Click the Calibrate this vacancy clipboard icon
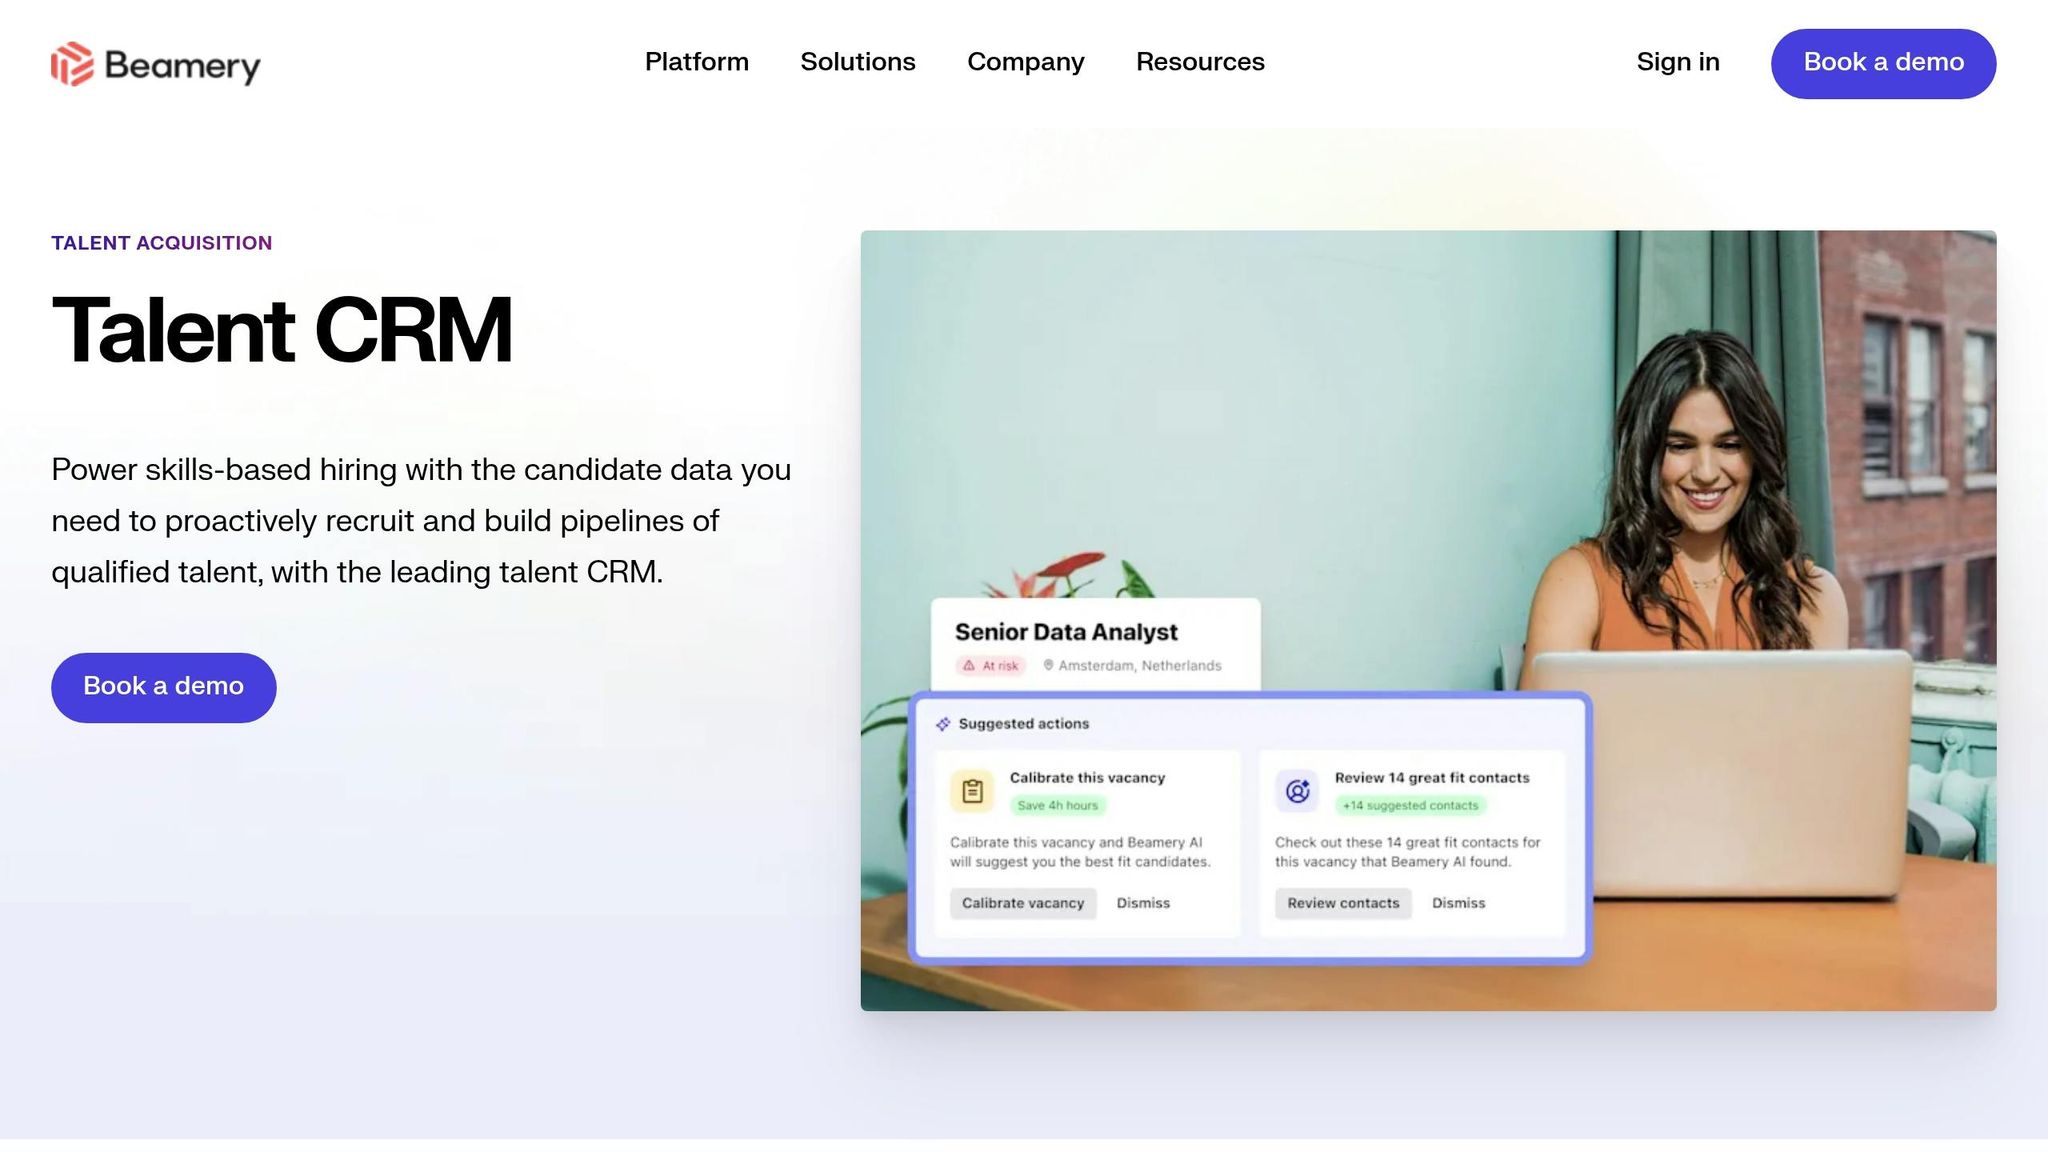This screenshot has width=2048, height=1152. (x=972, y=791)
